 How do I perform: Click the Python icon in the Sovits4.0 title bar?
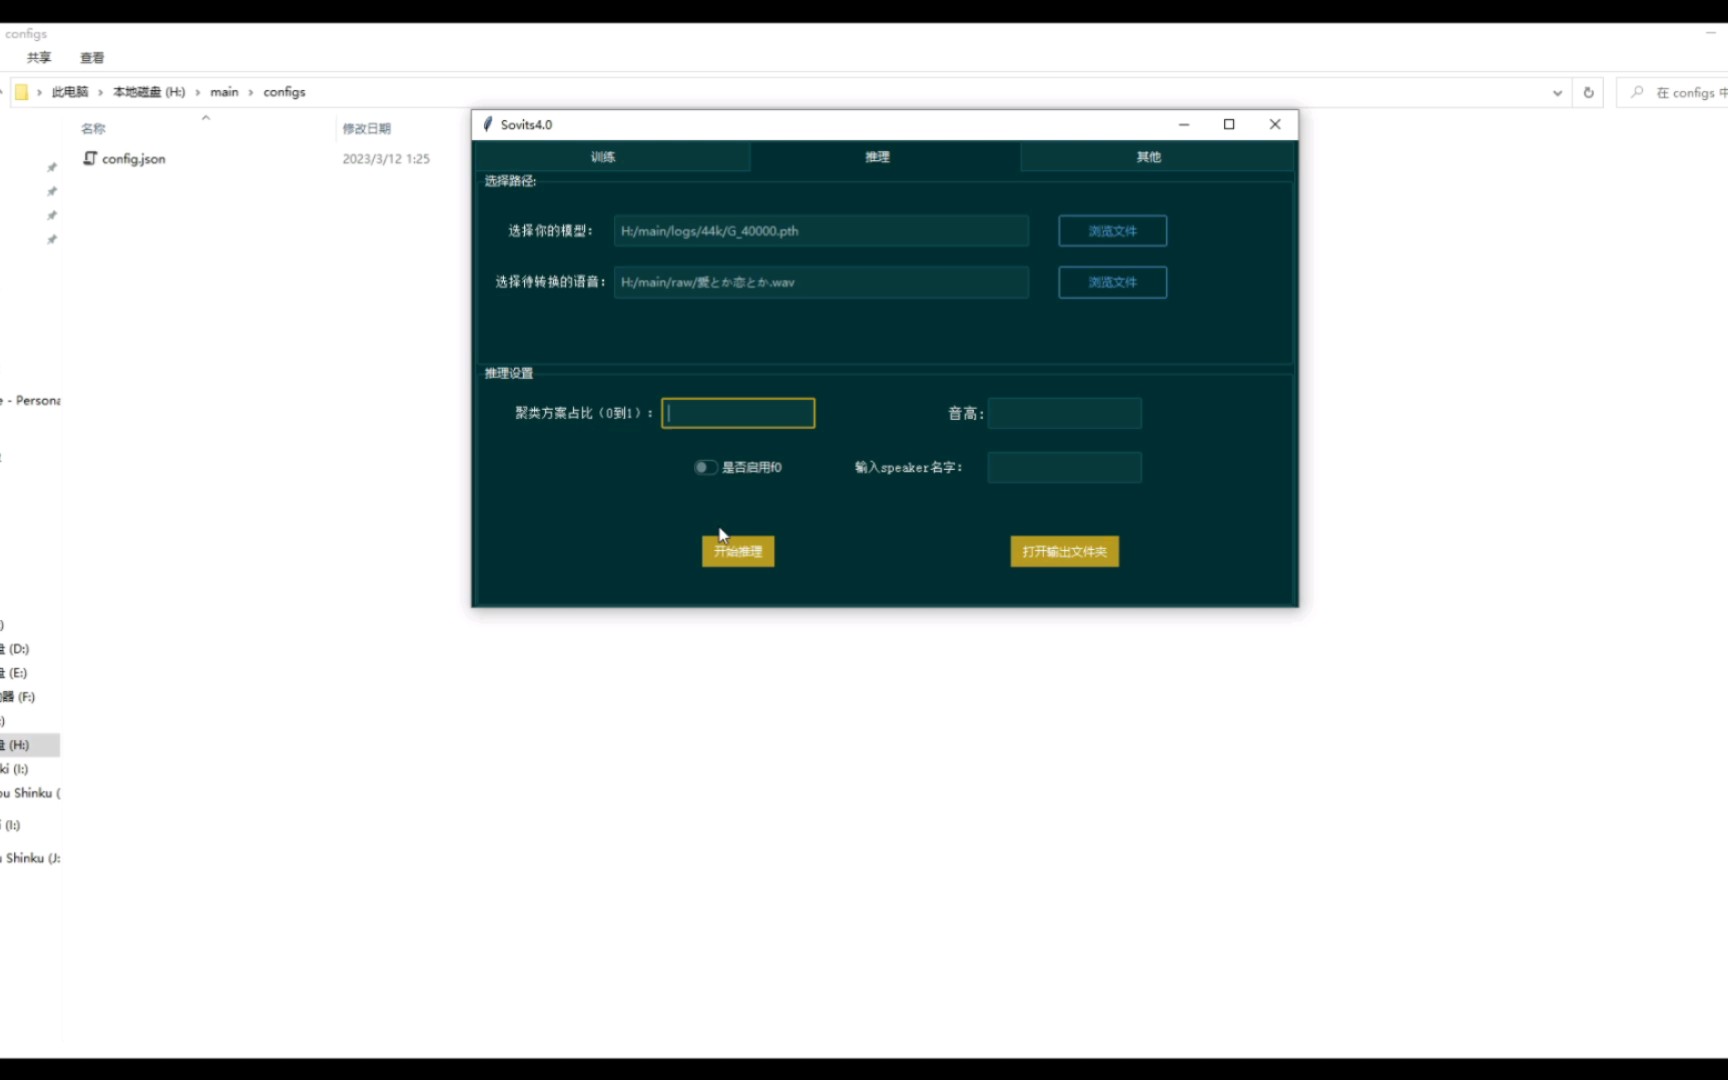[x=487, y=124]
